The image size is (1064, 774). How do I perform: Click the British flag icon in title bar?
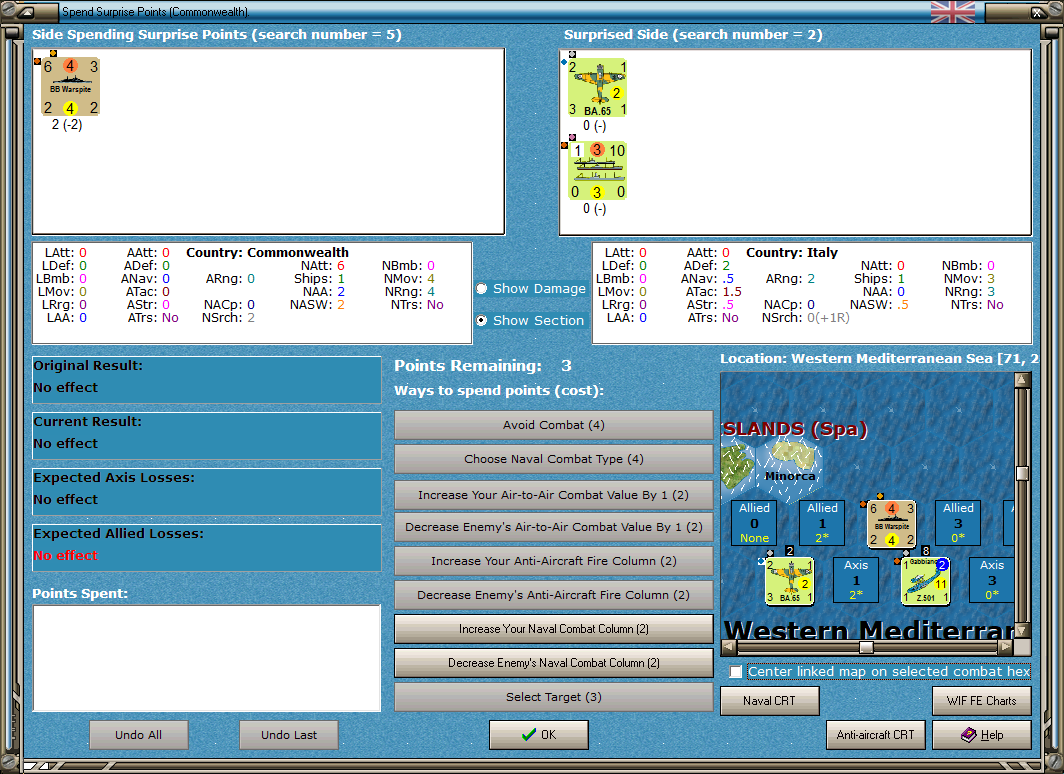pos(953,12)
